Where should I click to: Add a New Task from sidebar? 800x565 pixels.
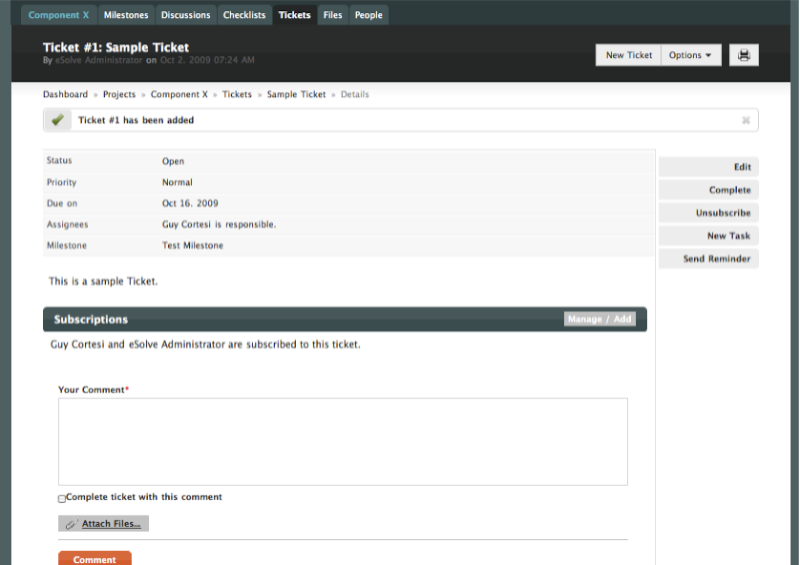(709, 236)
